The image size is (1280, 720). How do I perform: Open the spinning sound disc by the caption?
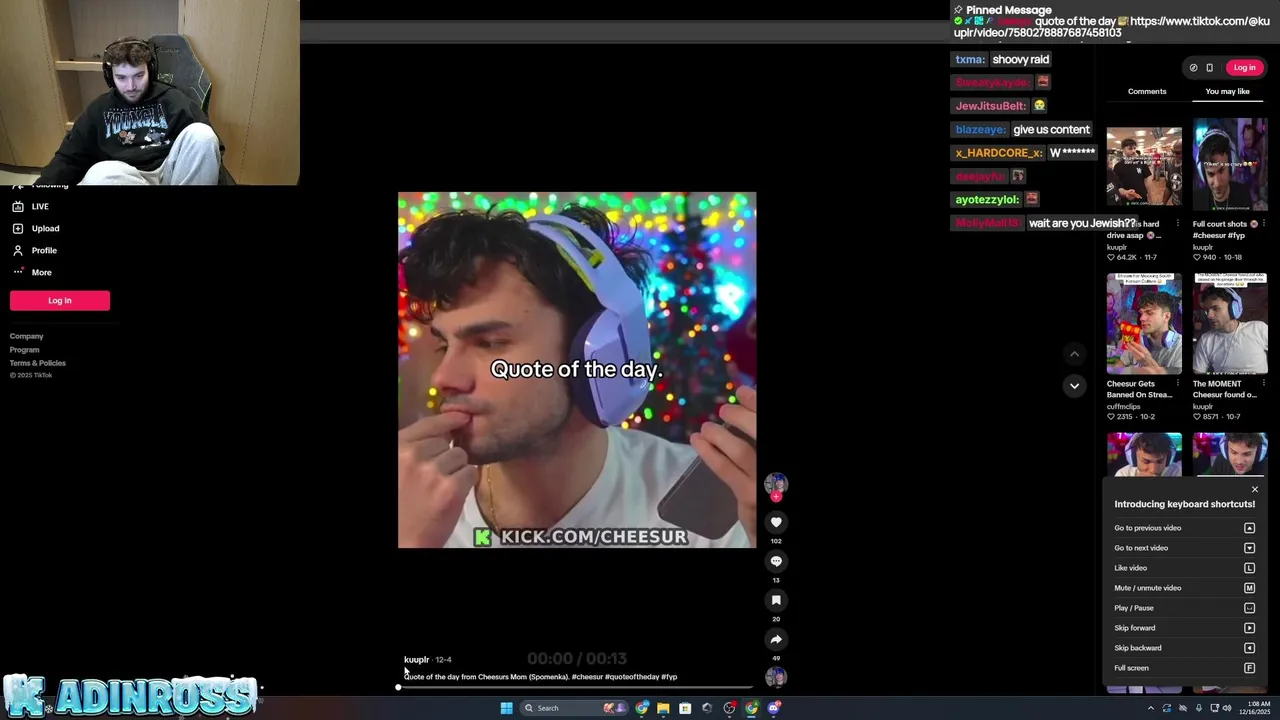click(x=776, y=677)
